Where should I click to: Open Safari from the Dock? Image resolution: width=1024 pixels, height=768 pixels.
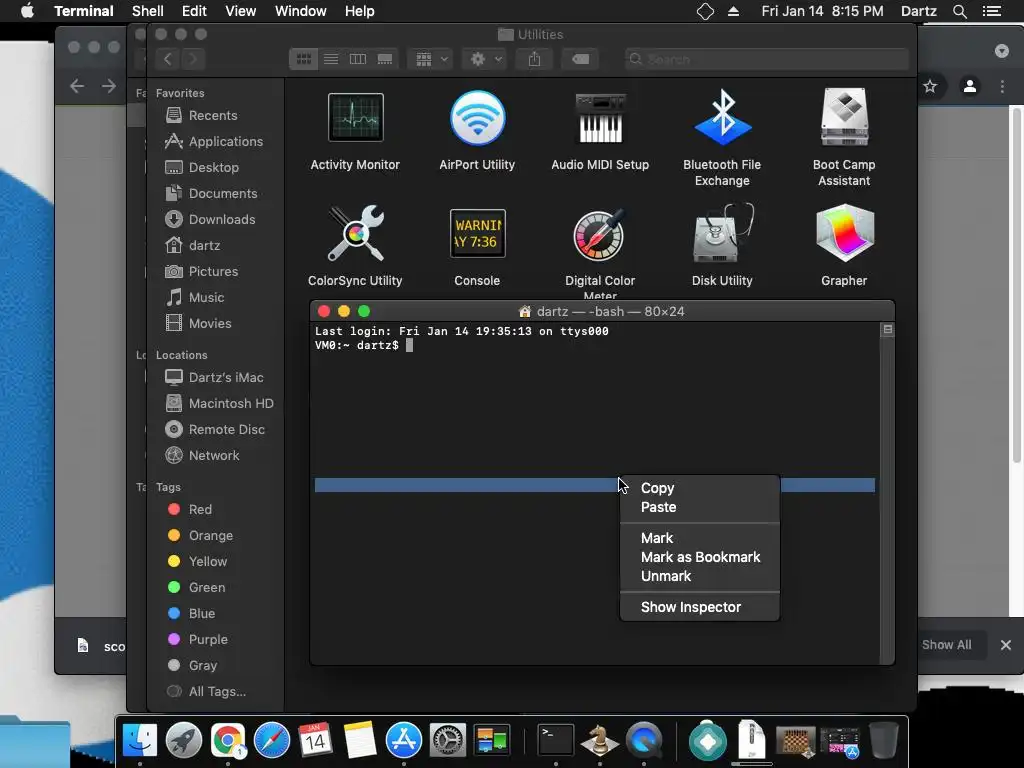coord(272,739)
